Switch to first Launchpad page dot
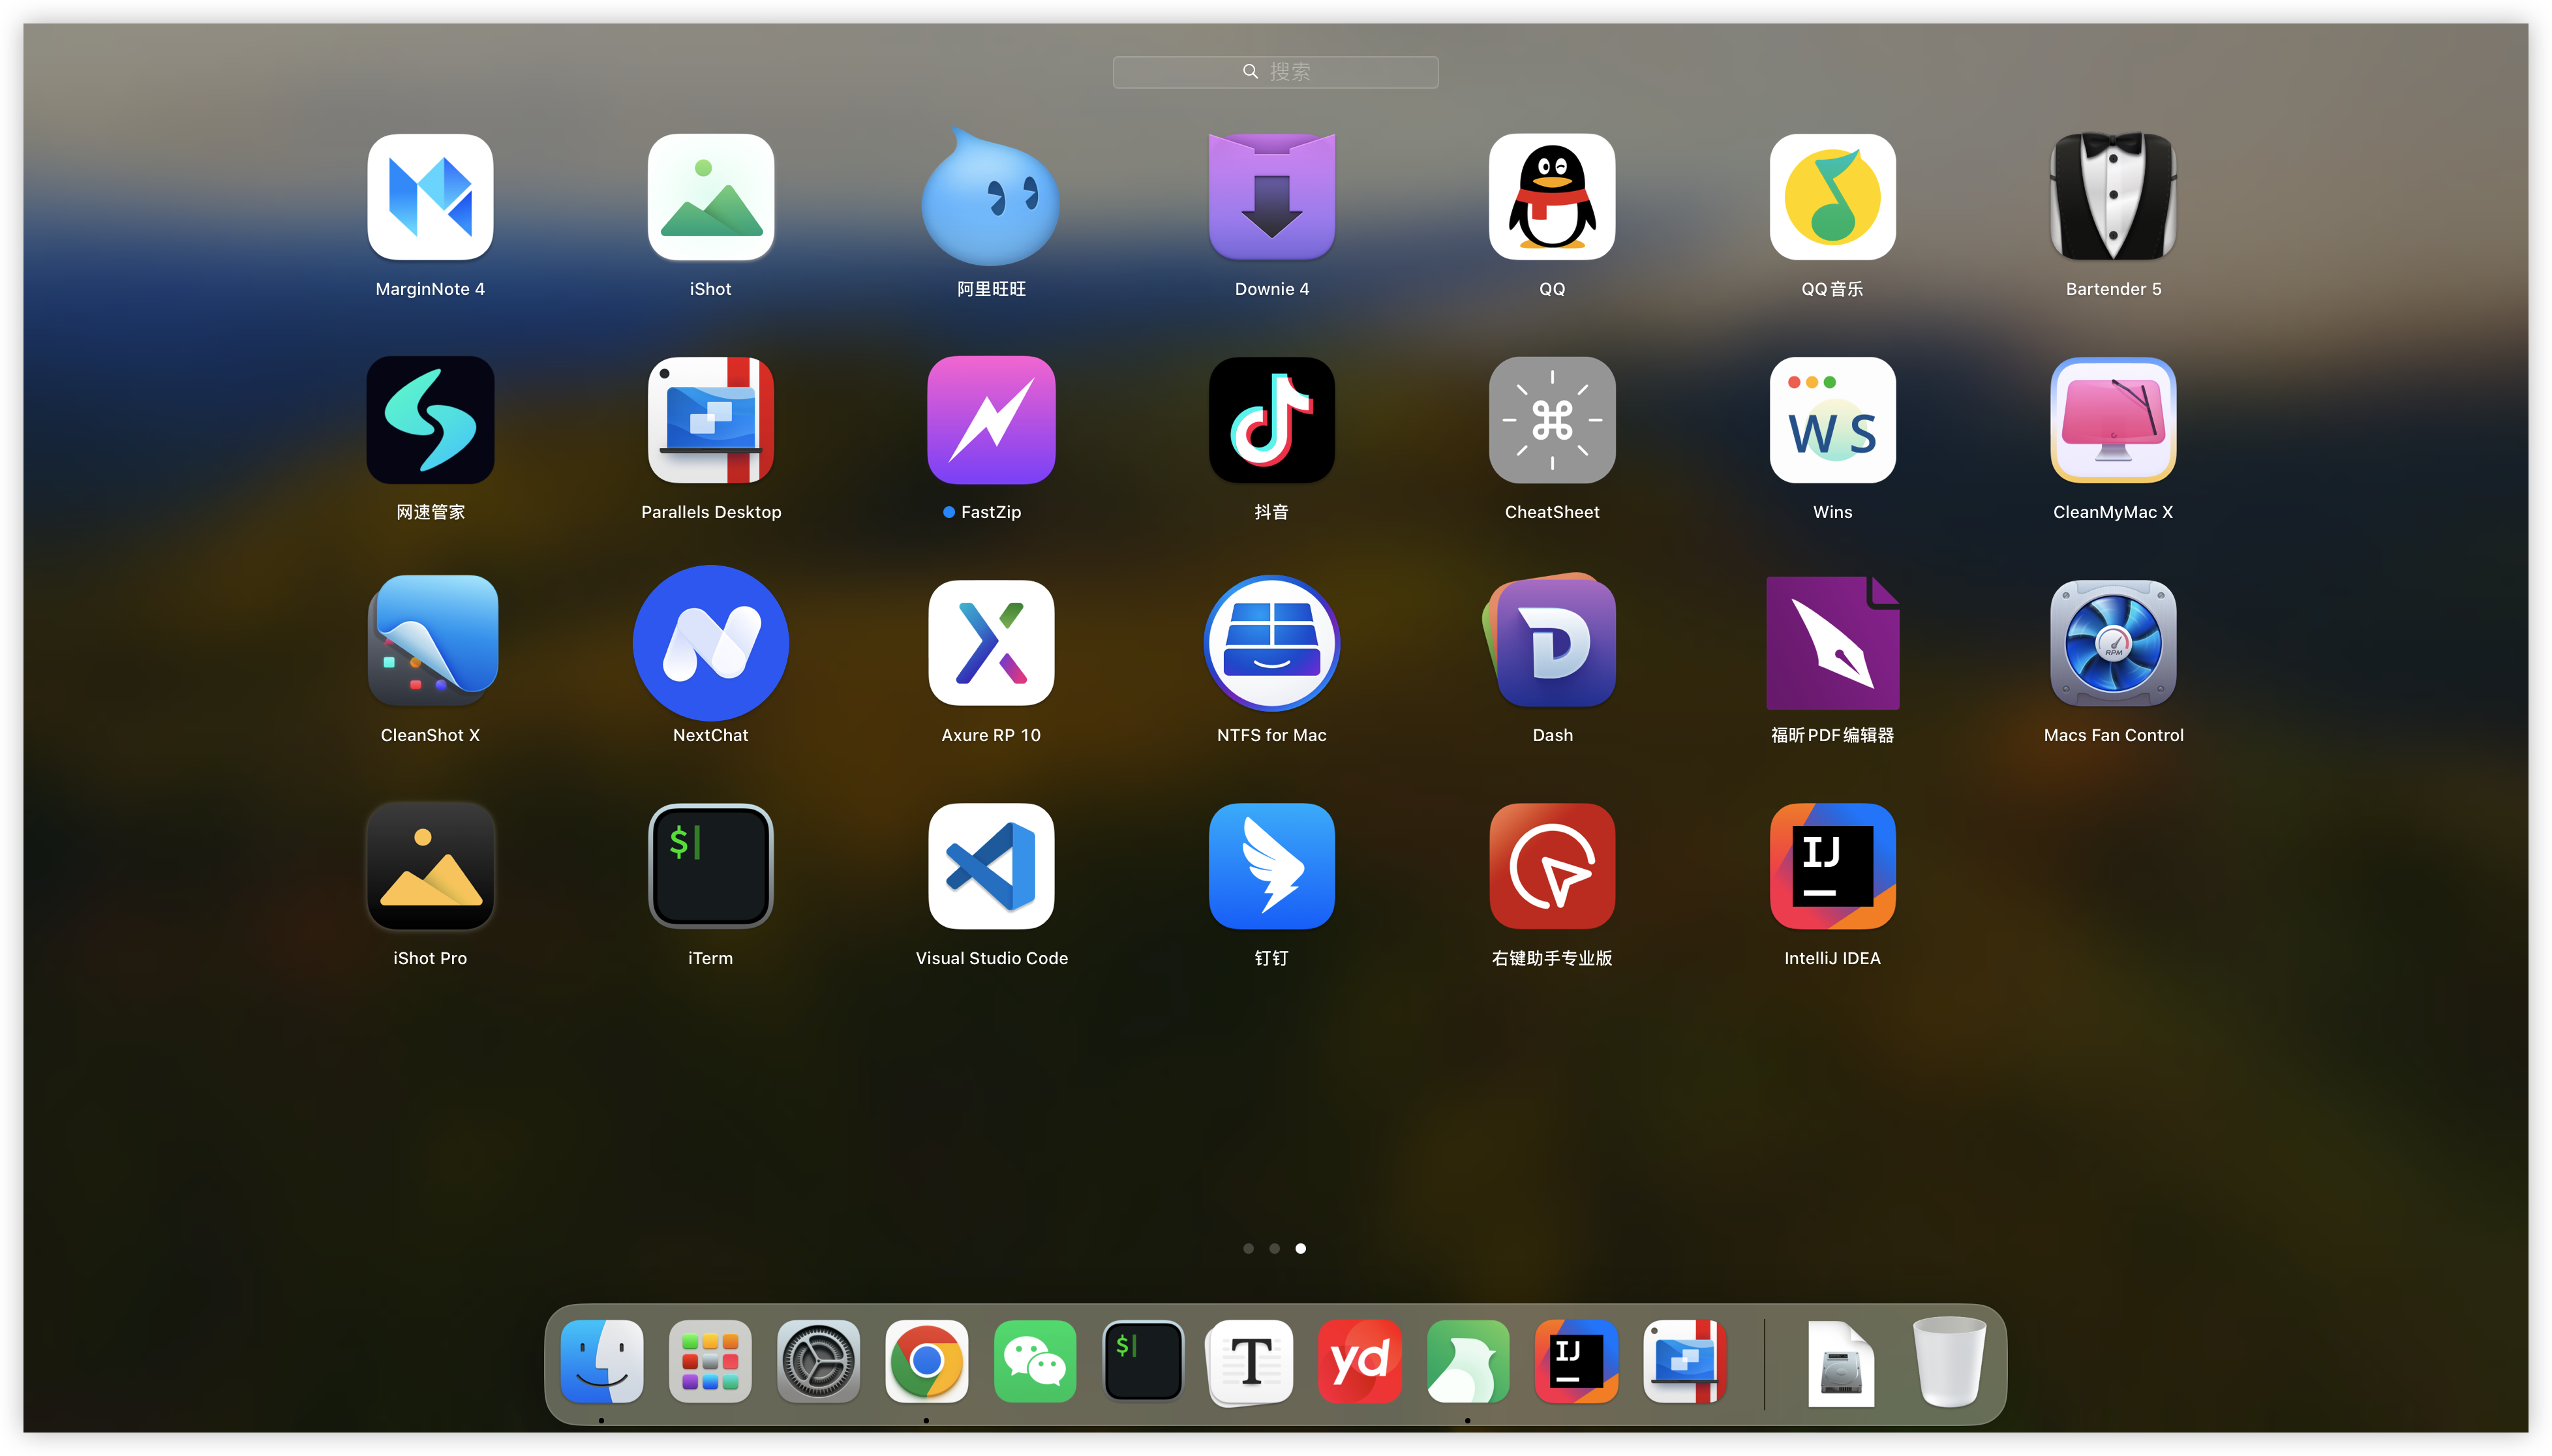This screenshot has height=1456, width=2552. tap(1248, 1248)
